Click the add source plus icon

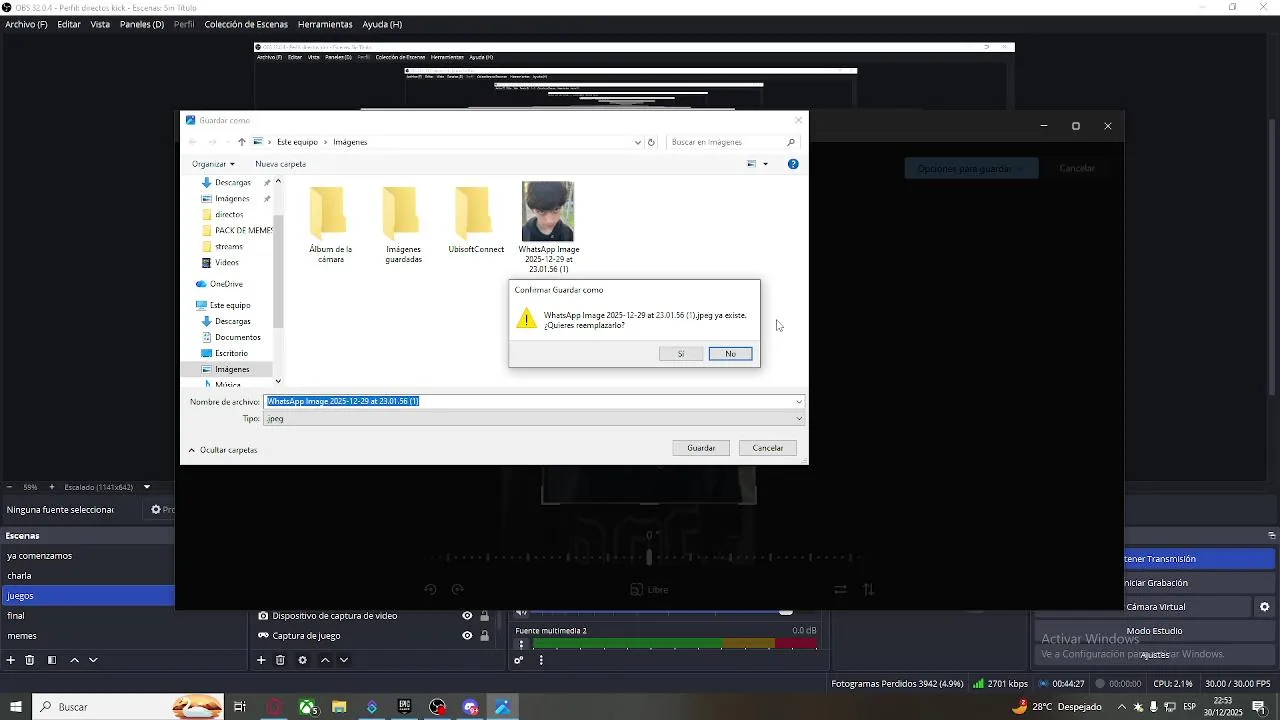(261, 660)
